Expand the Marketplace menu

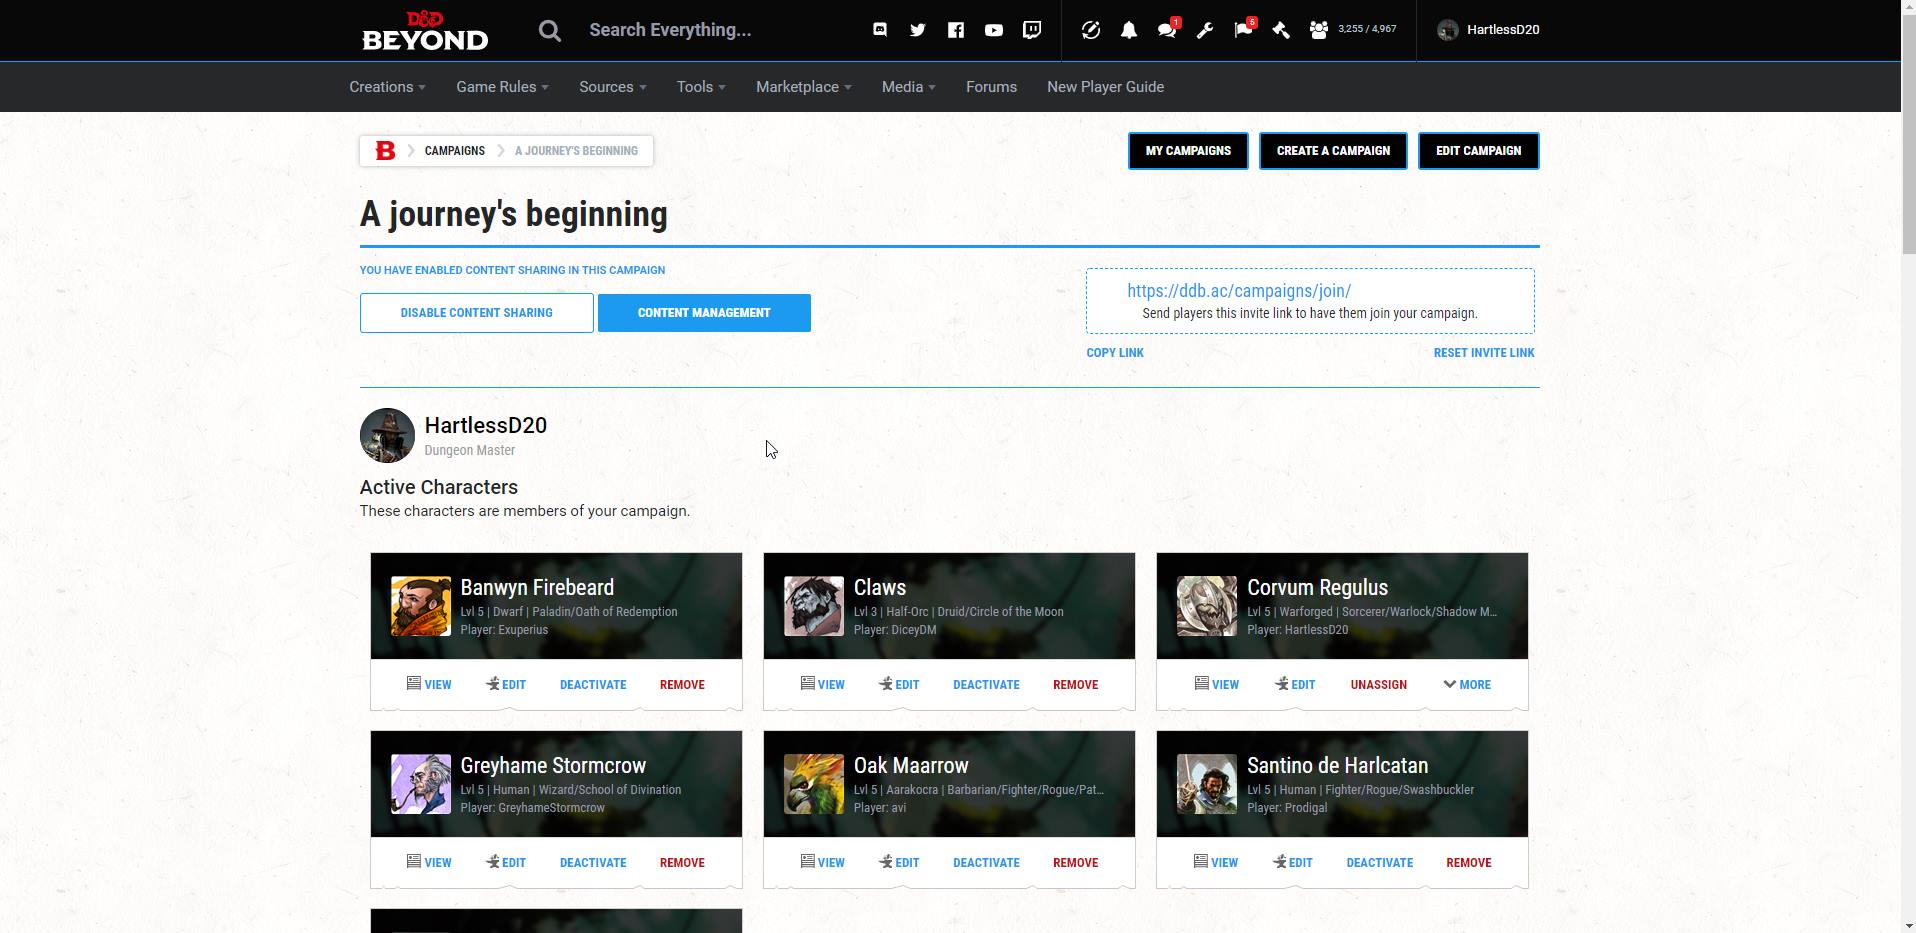point(803,87)
